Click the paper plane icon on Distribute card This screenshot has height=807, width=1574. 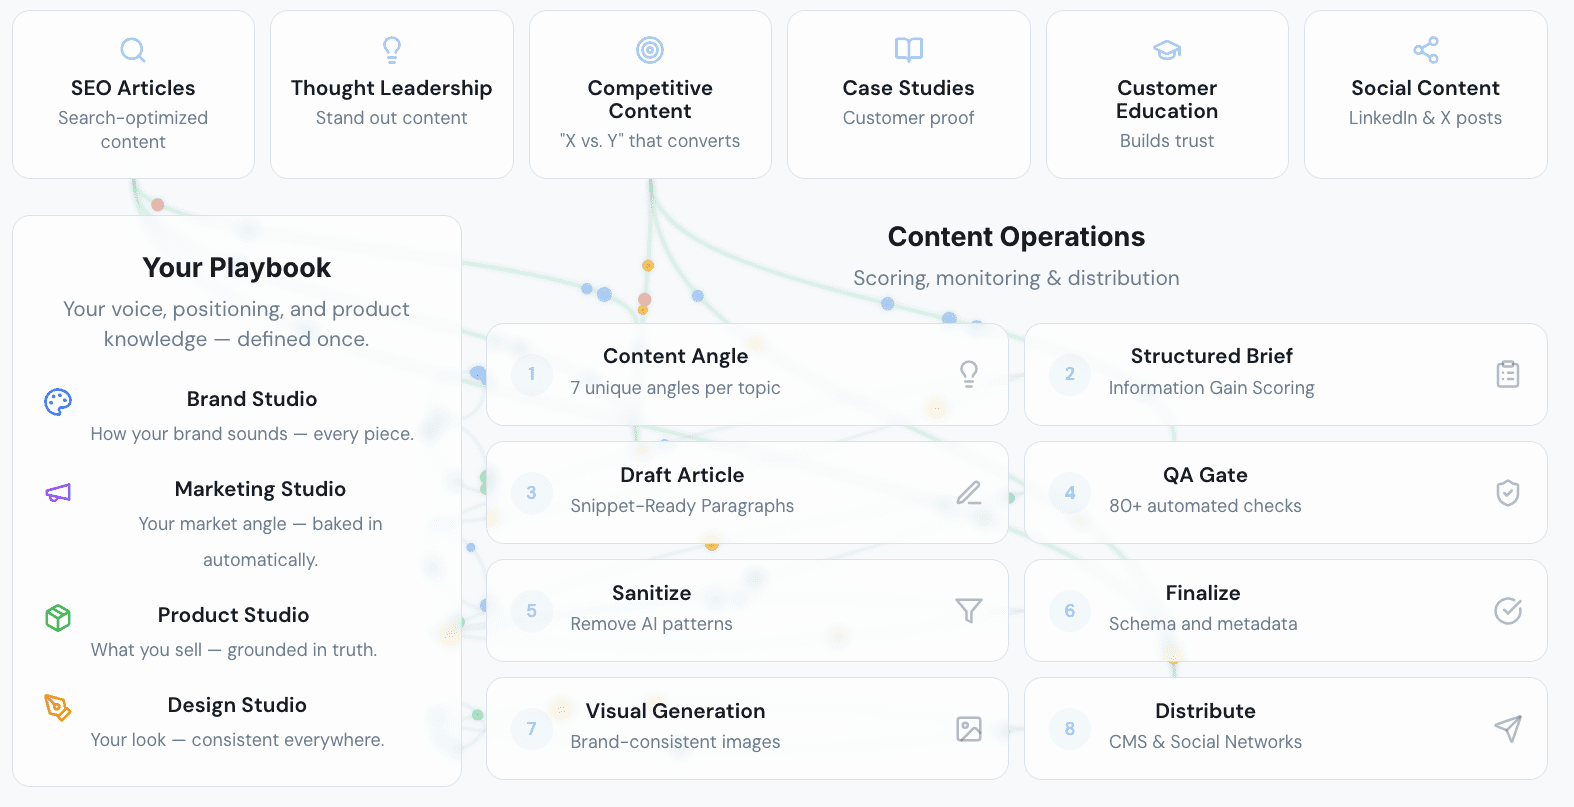(1508, 728)
